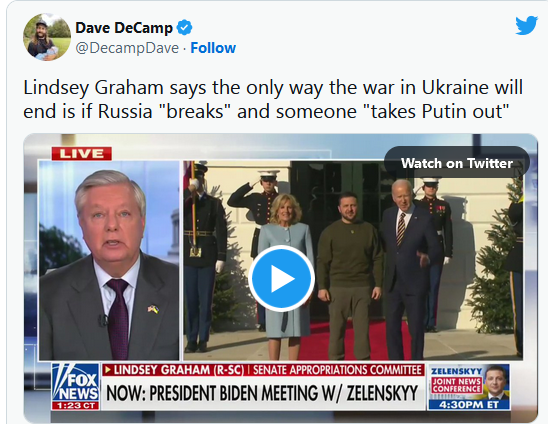Click the Twitter bird logo icon
The width and height of the screenshot is (548, 424).
point(526,25)
